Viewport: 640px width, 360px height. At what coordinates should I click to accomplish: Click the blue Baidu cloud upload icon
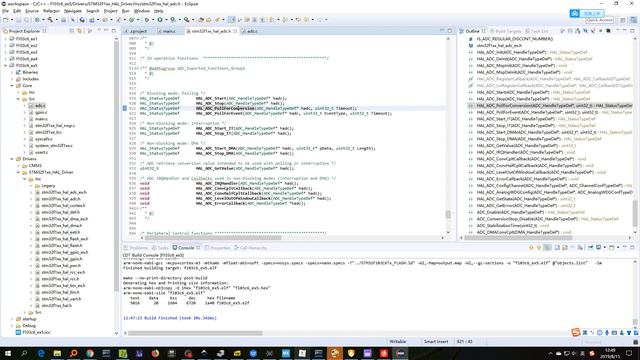575,13
